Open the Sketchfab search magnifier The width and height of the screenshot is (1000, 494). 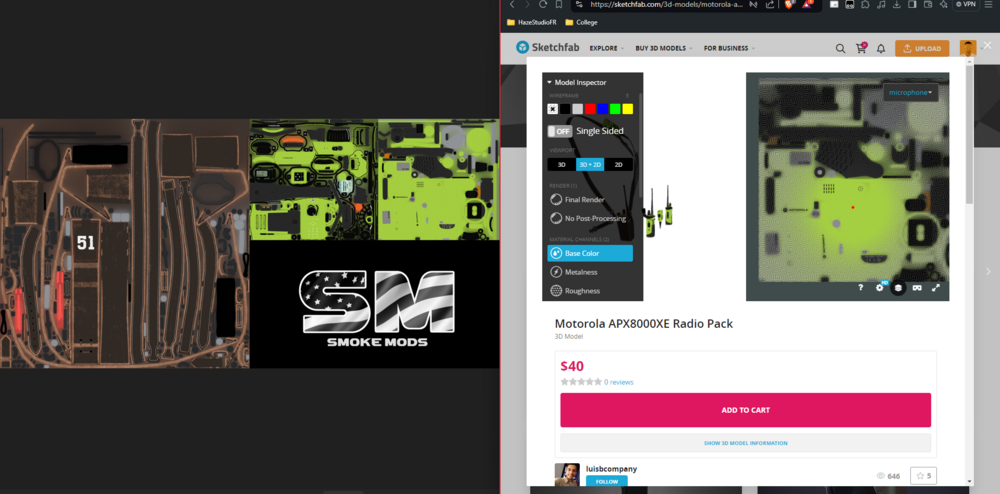[x=841, y=48]
